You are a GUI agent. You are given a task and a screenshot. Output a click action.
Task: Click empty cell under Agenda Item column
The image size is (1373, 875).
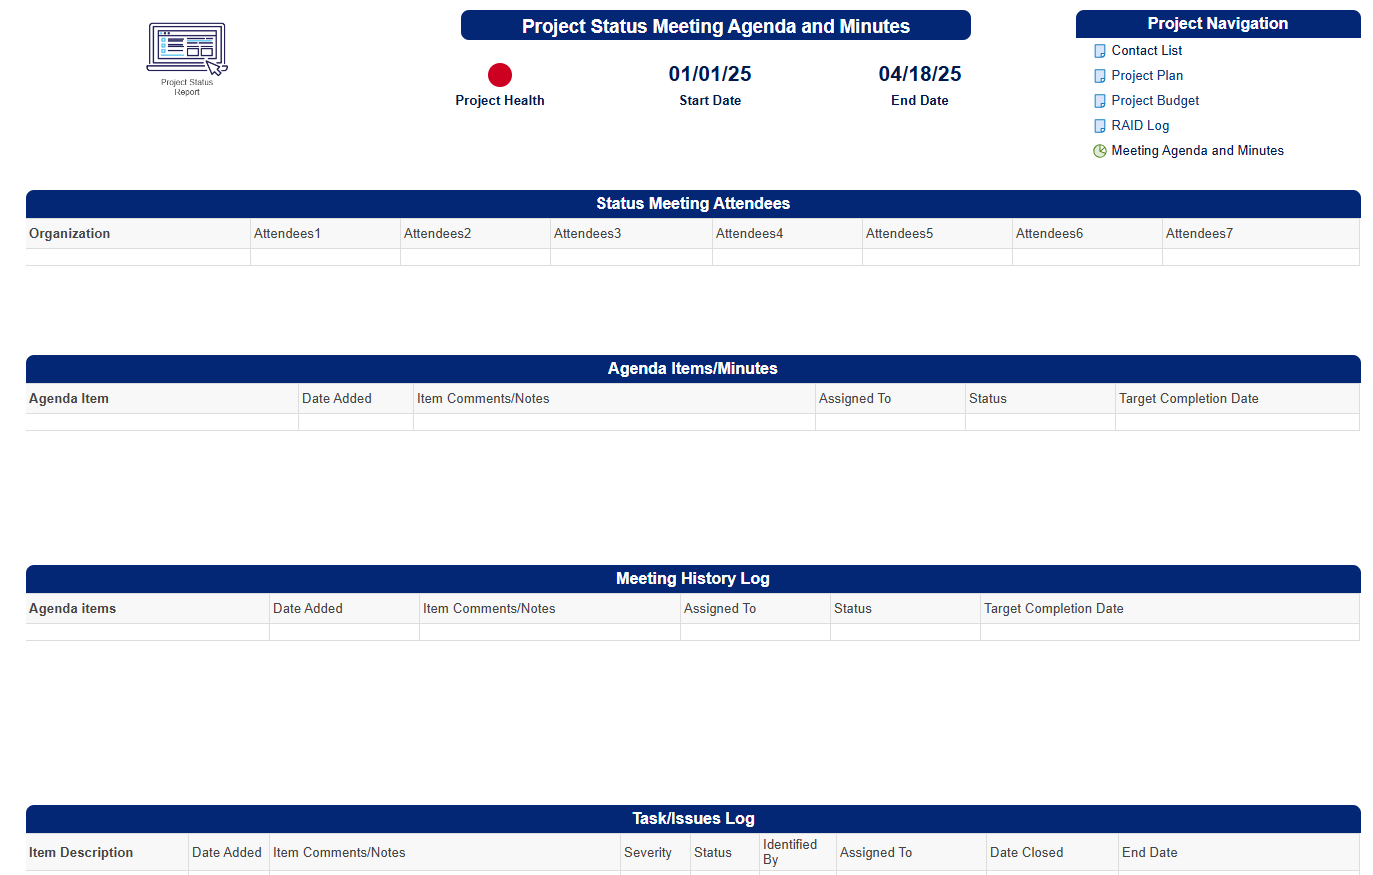point(162,423)
